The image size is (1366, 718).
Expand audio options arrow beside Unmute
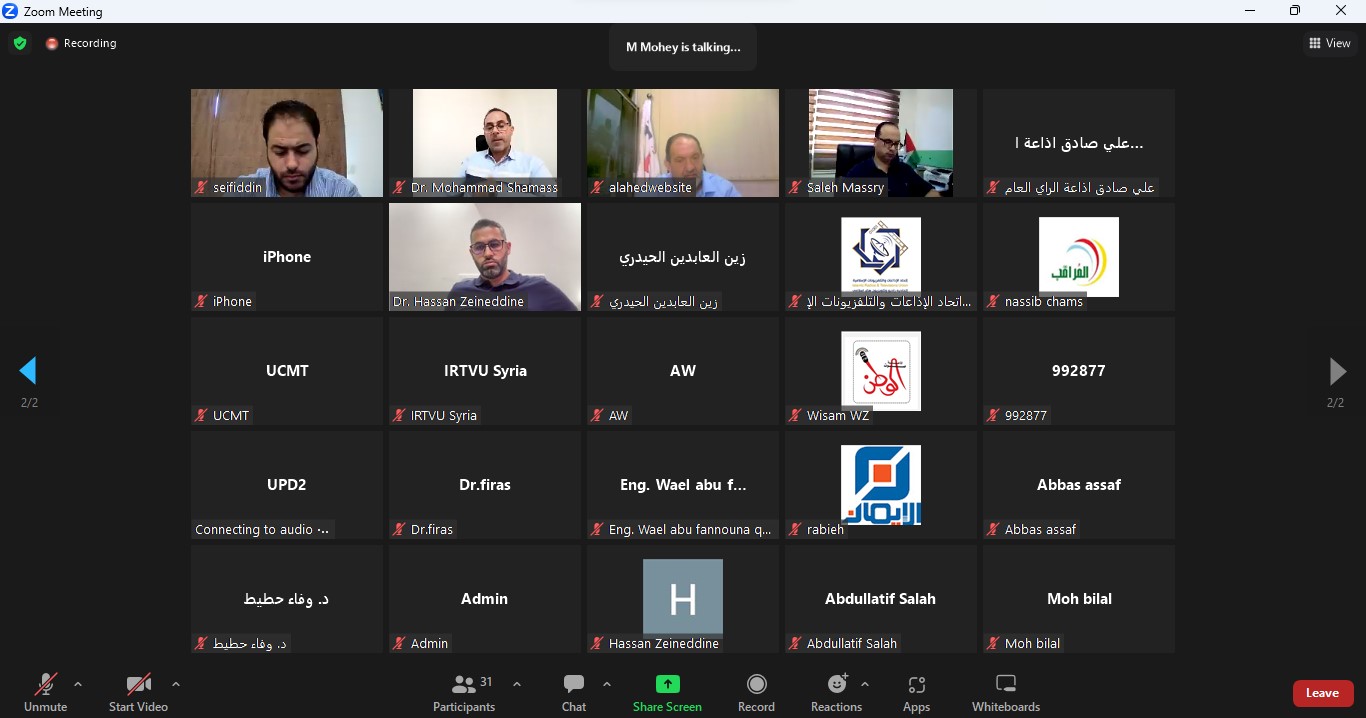78,685
